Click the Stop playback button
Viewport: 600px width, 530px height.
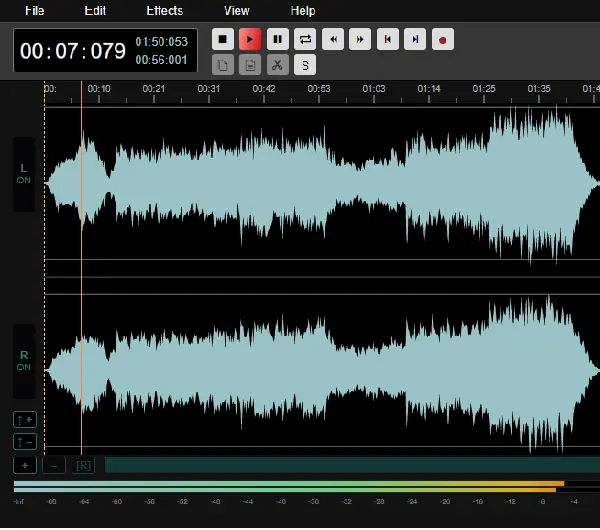pyautogui.click(x=223, y=39)
